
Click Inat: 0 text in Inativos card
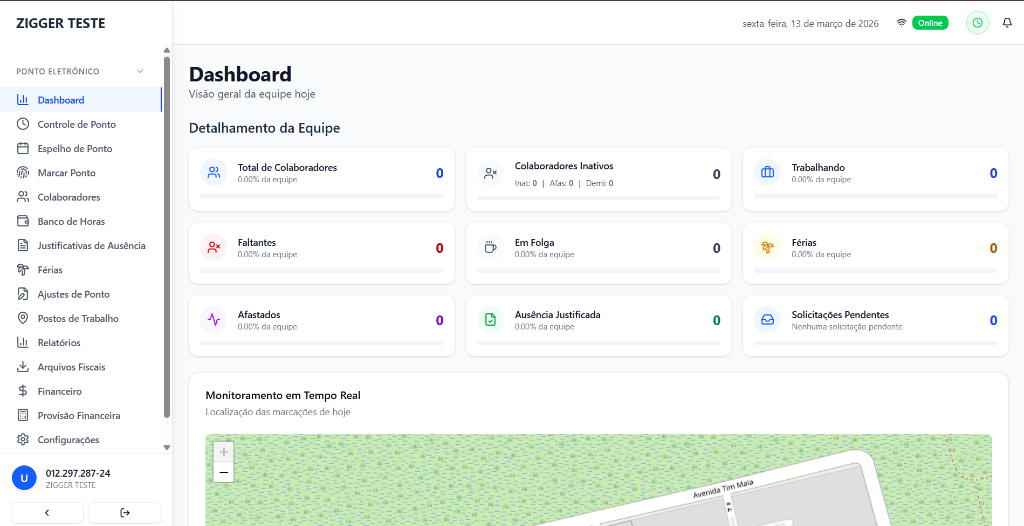[526, 184]
